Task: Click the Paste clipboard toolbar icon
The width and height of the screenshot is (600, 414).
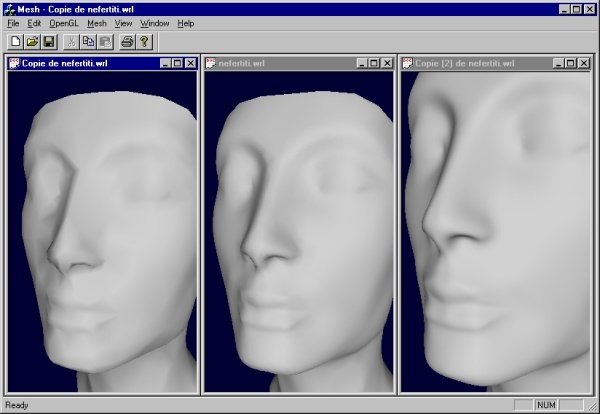Action: point(105,42)
